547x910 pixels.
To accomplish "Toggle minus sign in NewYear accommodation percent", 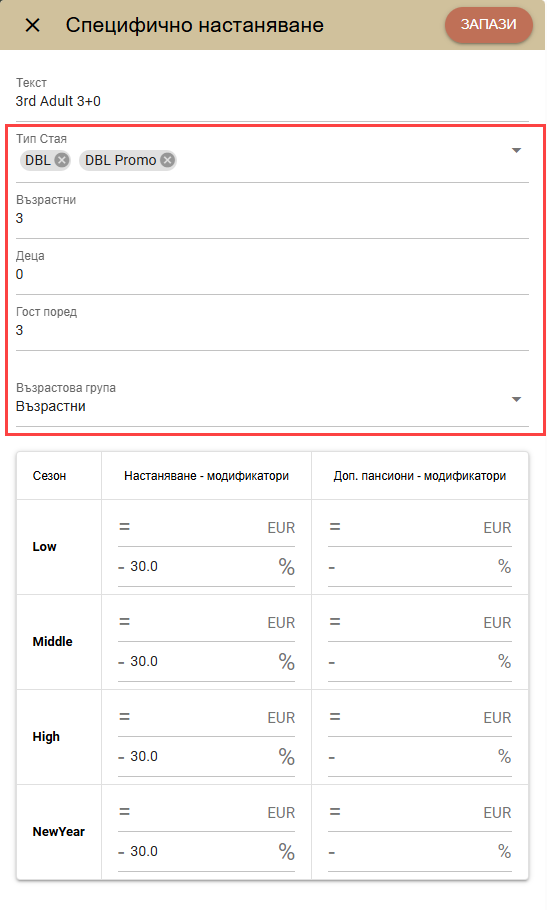I will (121, 853).
